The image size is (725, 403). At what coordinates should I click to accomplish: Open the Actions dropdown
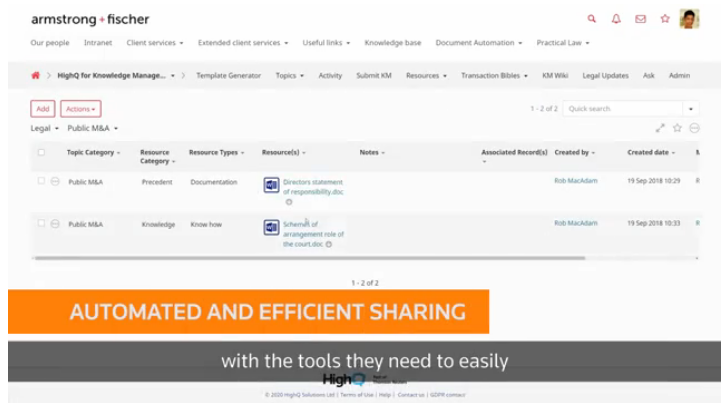(x=81, y=108)
